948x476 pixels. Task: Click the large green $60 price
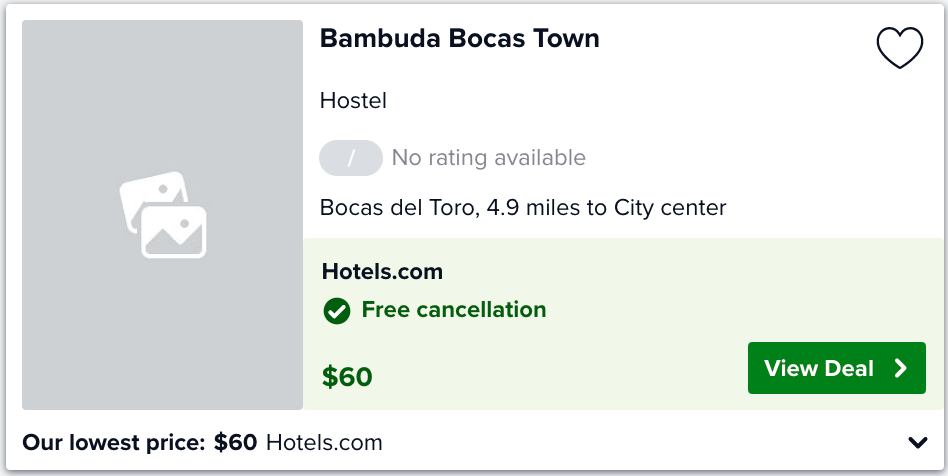[347, 377]
